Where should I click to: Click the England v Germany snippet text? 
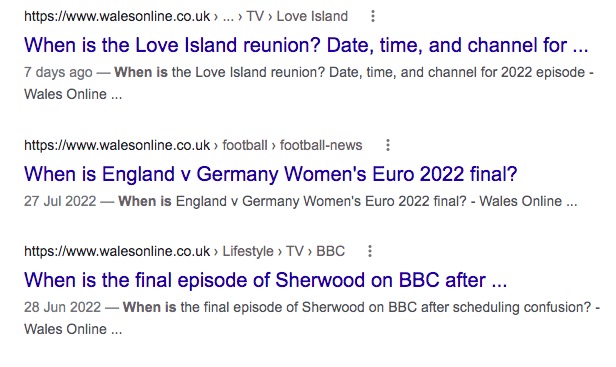click(x=348, y=201)
